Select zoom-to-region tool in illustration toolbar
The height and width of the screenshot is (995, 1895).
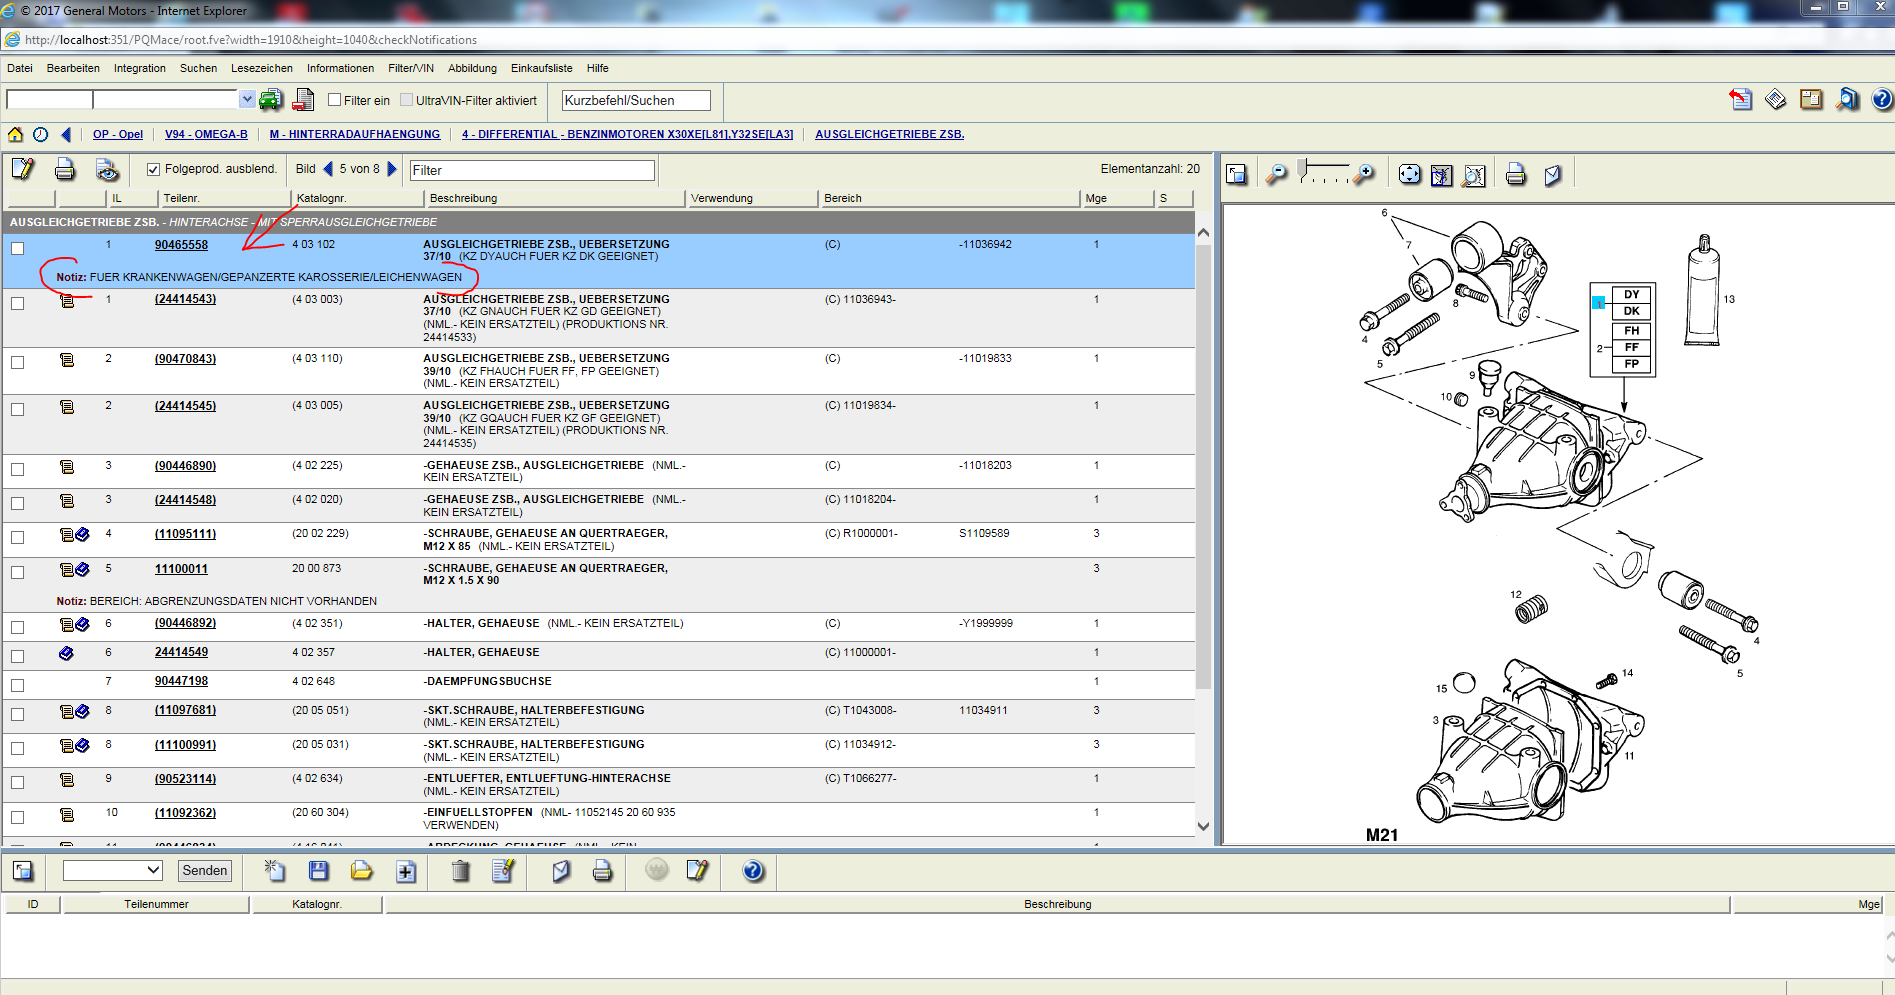click(x=1441, y=176)
